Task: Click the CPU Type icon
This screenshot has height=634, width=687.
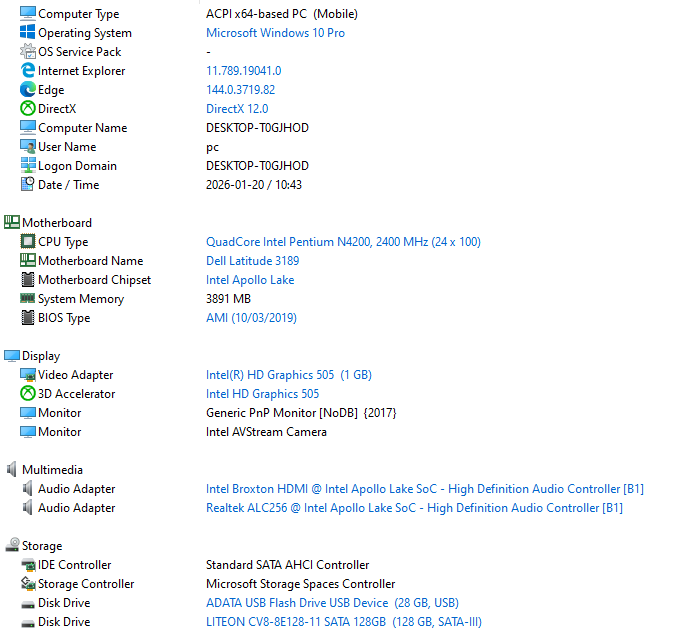Action: tap(28, 242)
